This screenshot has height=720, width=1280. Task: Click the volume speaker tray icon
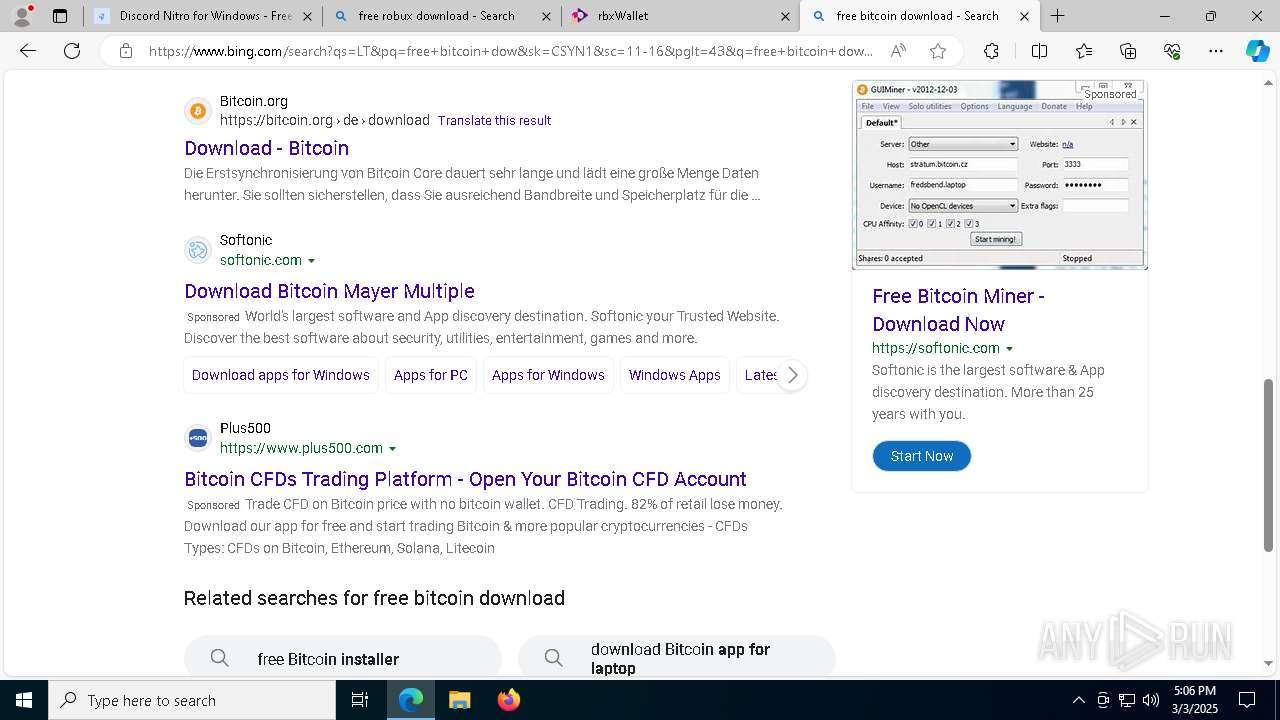[1151, 700]
